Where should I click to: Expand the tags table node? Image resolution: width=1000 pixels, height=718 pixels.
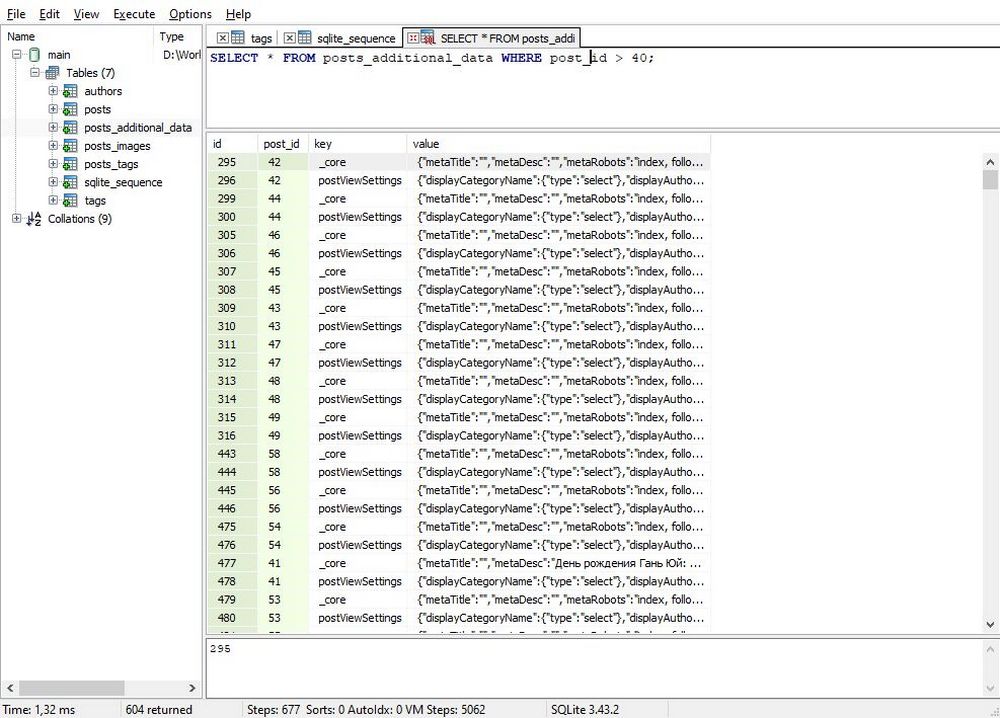coord(54,200)
